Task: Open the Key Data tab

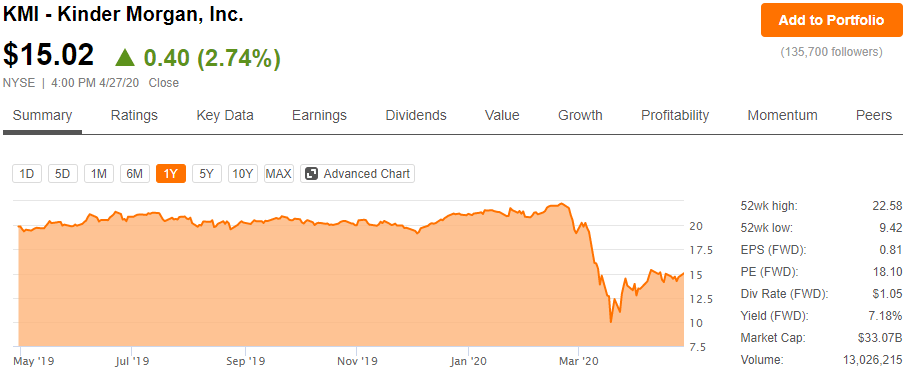Action: click(225, 115)
